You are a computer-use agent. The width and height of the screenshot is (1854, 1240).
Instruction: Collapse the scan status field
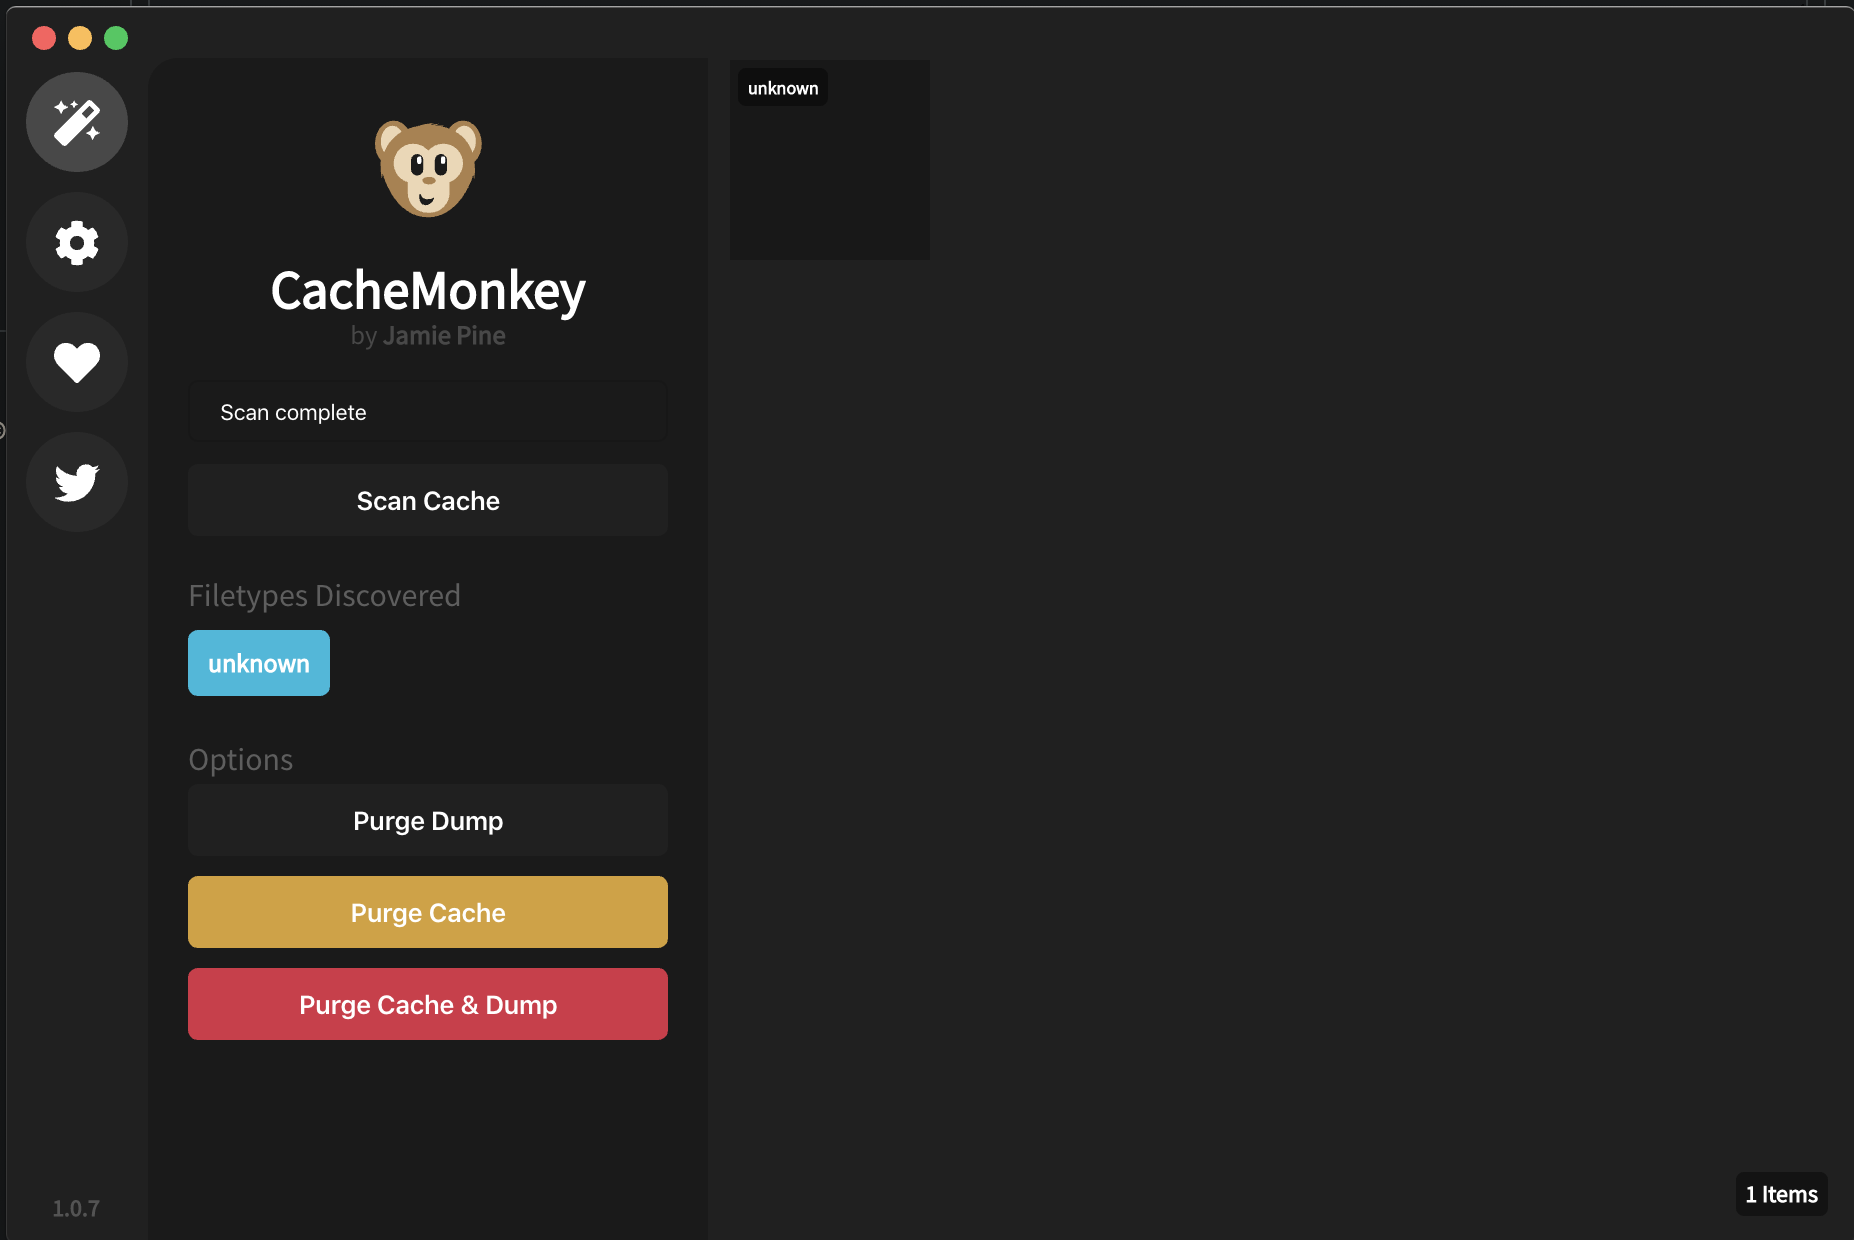click(x=428, y=411)
